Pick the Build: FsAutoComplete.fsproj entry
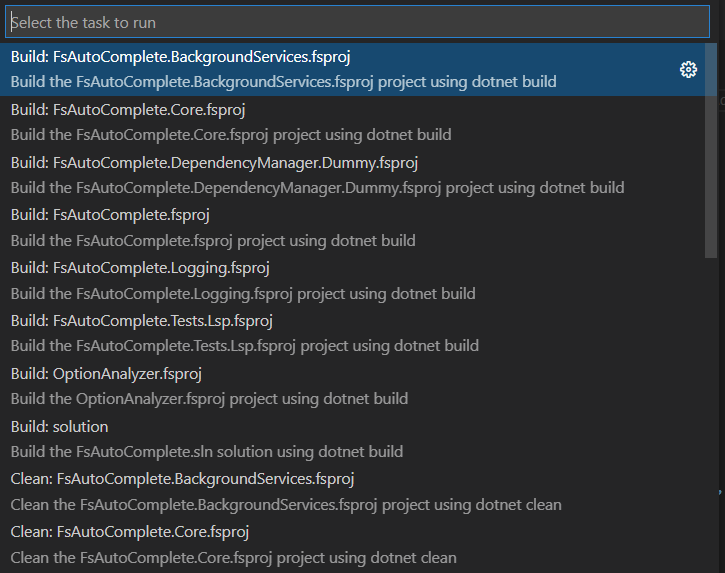 point(352,228)
